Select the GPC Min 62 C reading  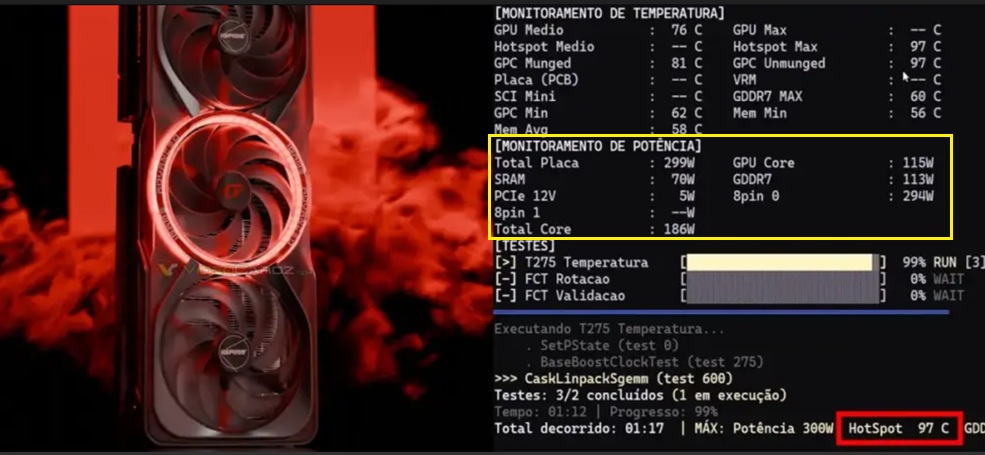tap(598, 113)
